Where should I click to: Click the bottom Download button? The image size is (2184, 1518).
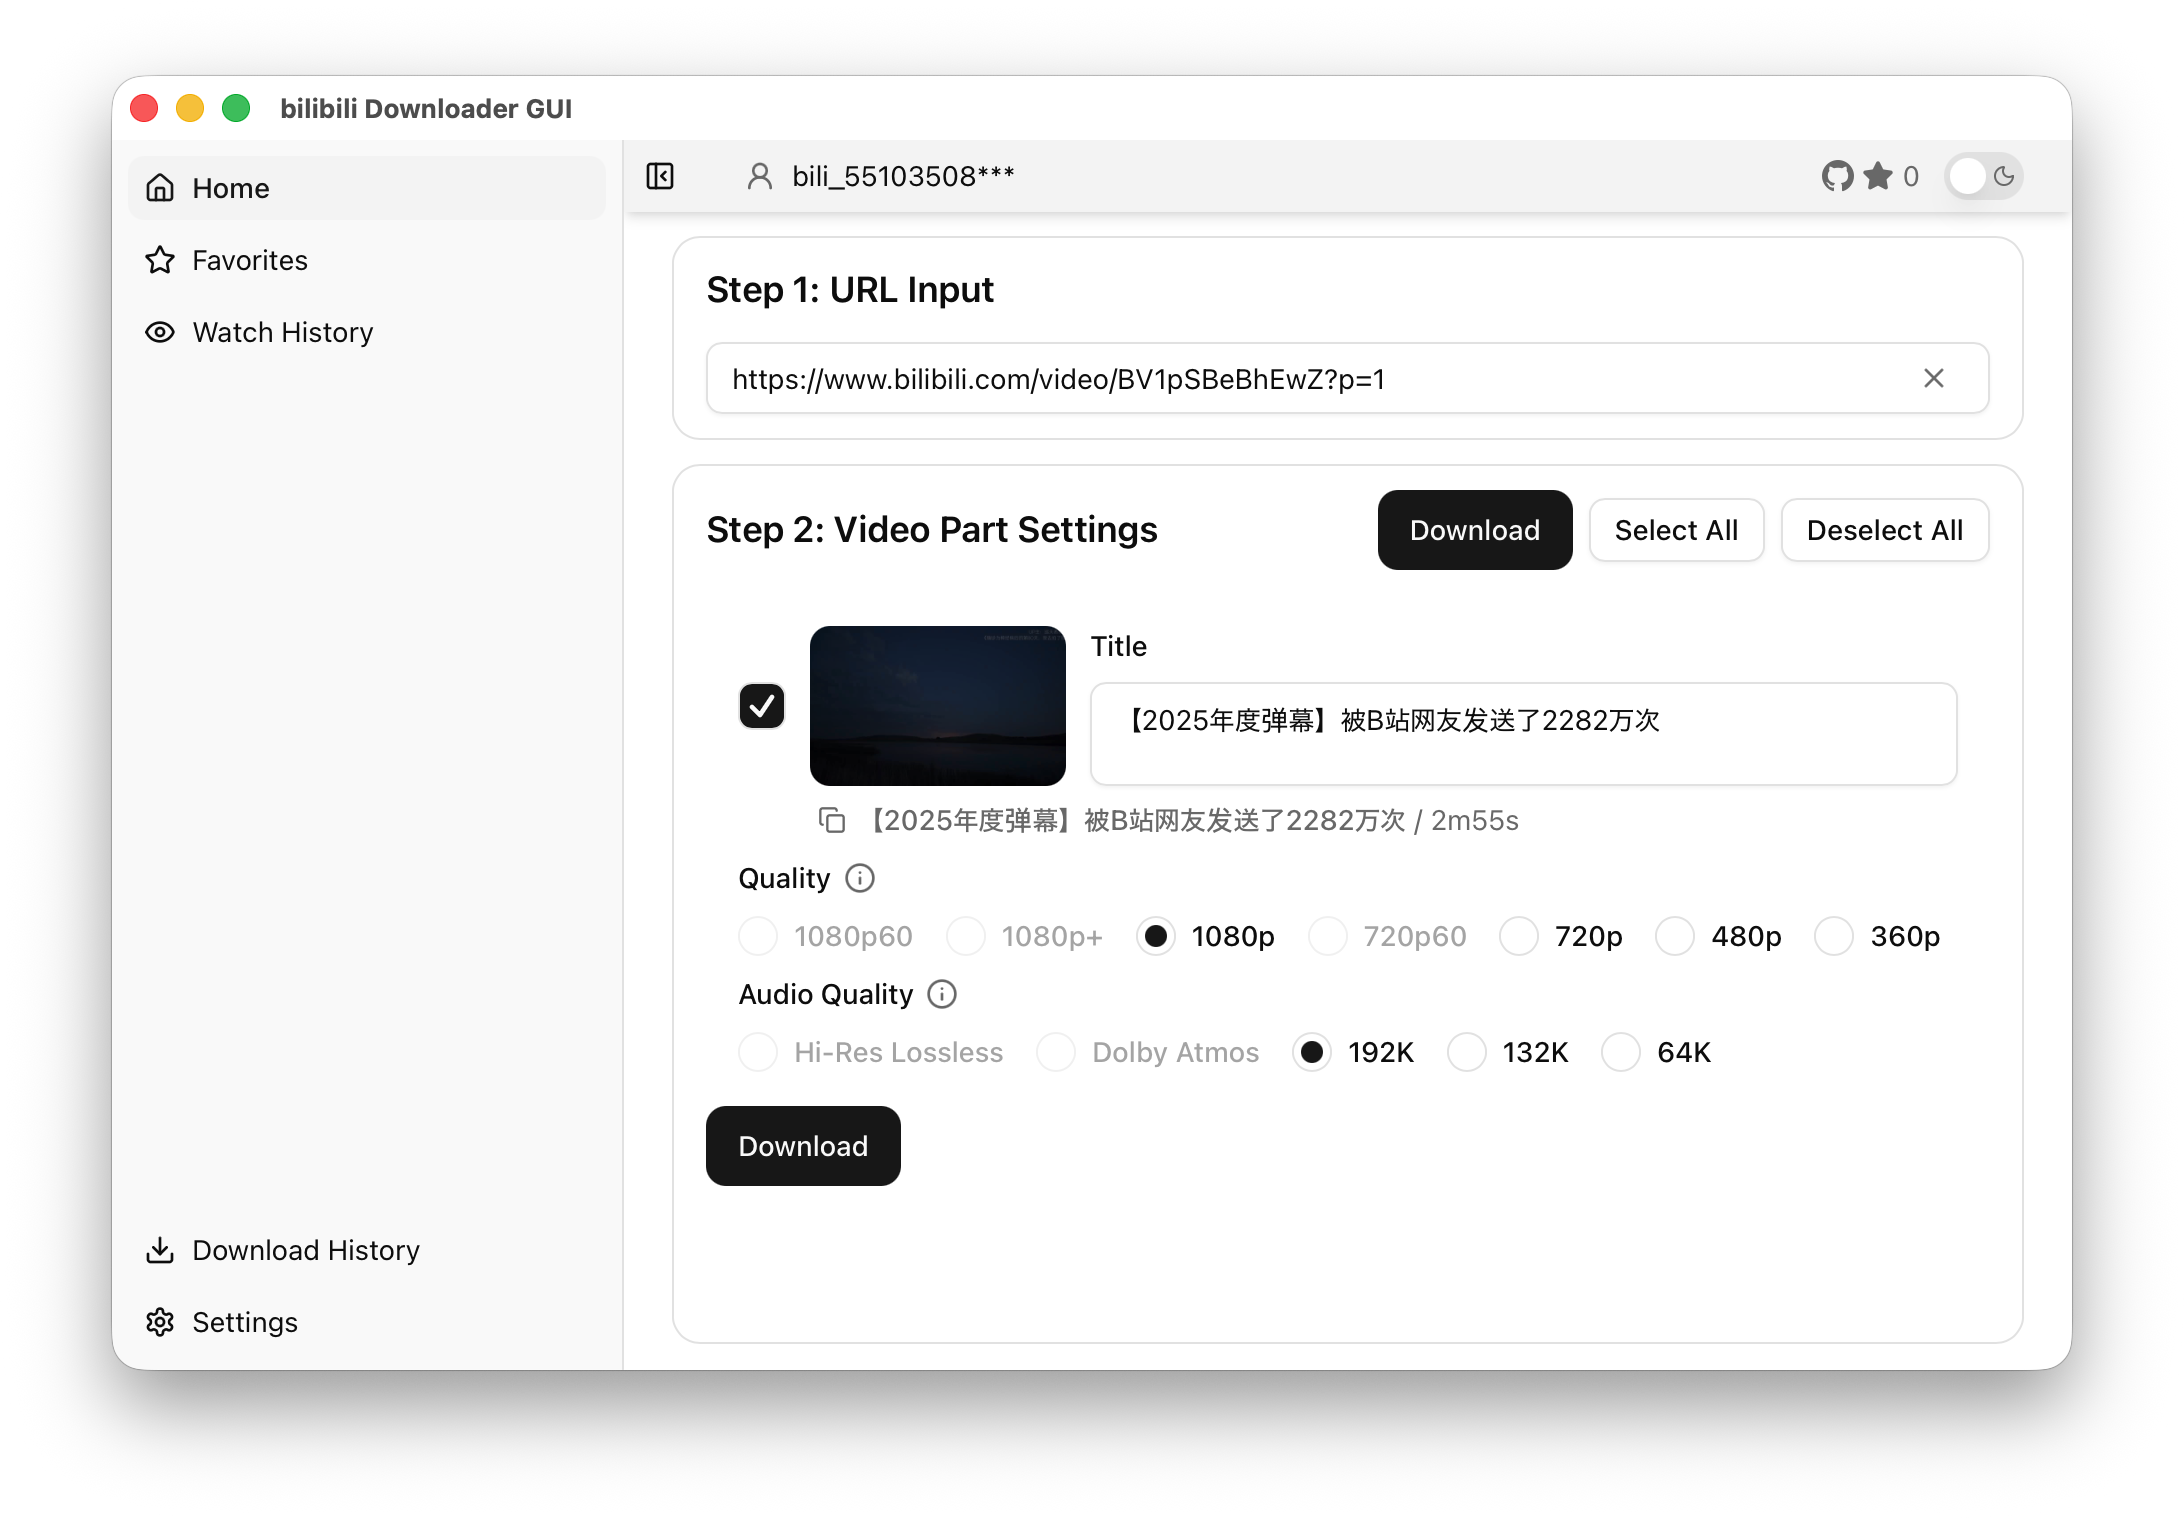[803, 1146]
